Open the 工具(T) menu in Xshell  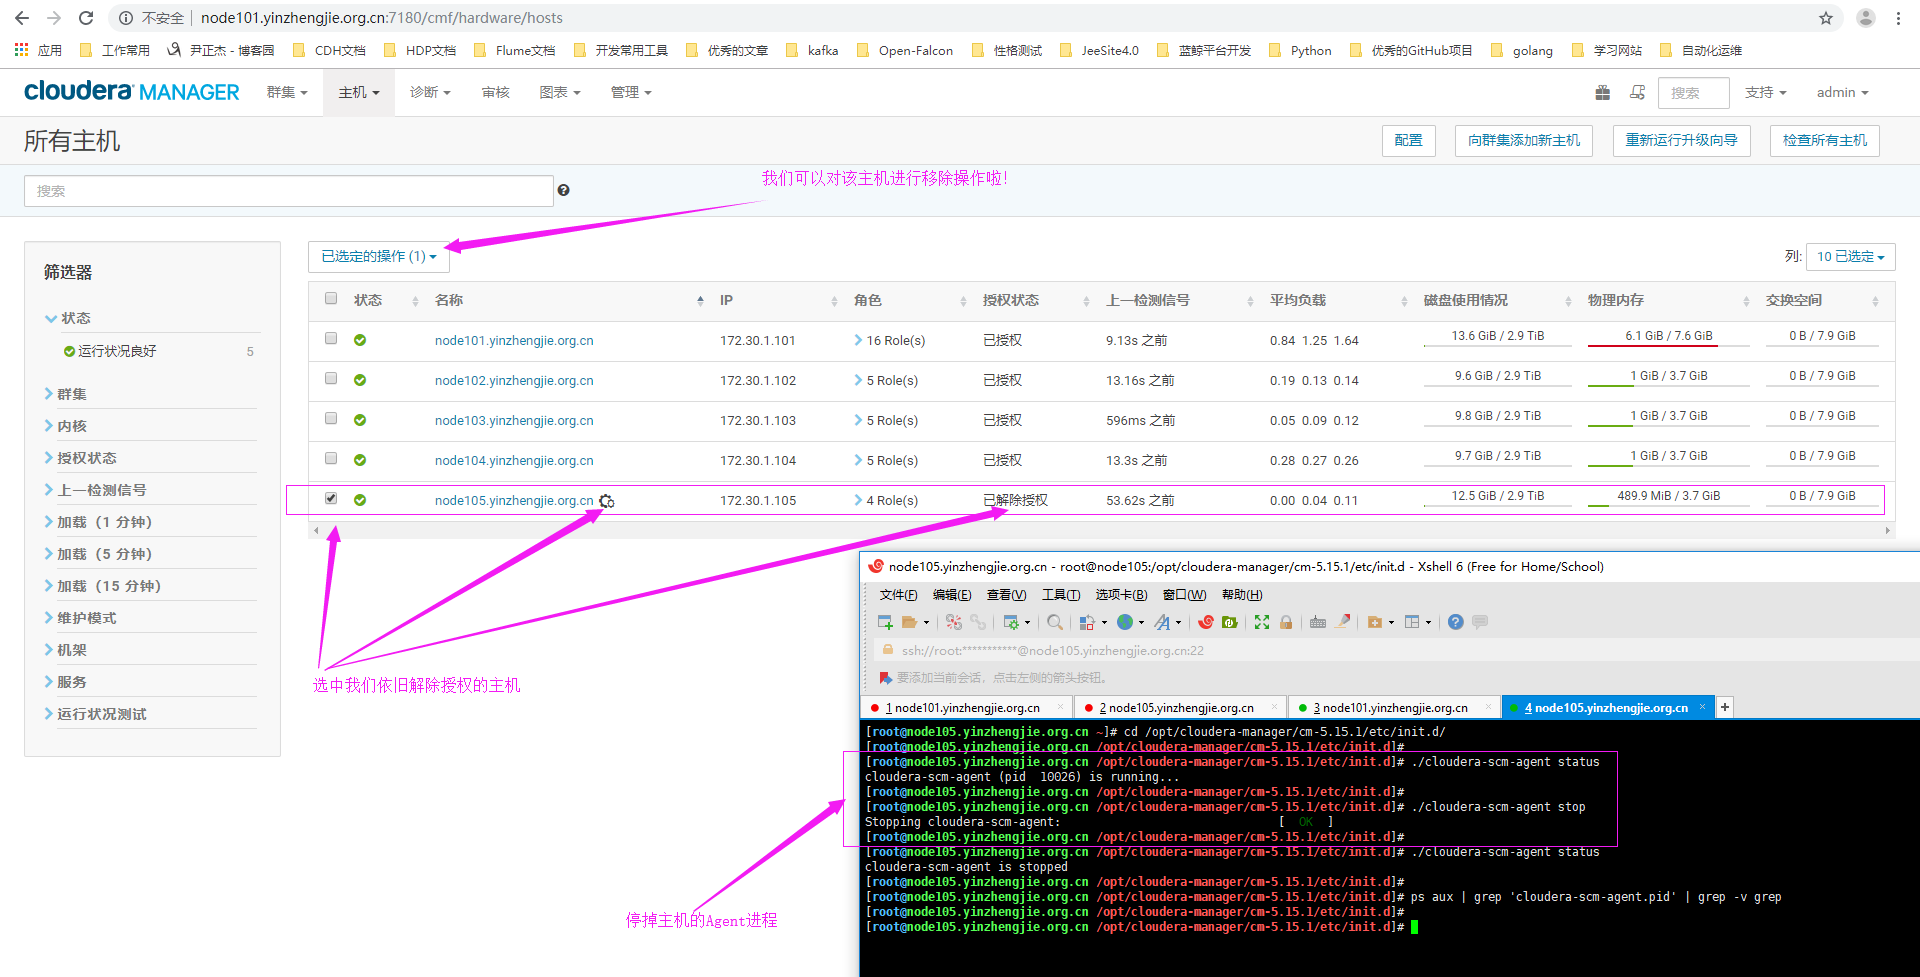(1061, 595)
